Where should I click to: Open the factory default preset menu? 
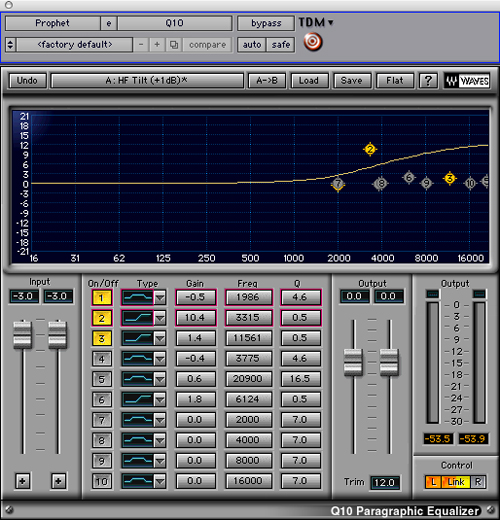pyautogui.click(x=75, y=45)
